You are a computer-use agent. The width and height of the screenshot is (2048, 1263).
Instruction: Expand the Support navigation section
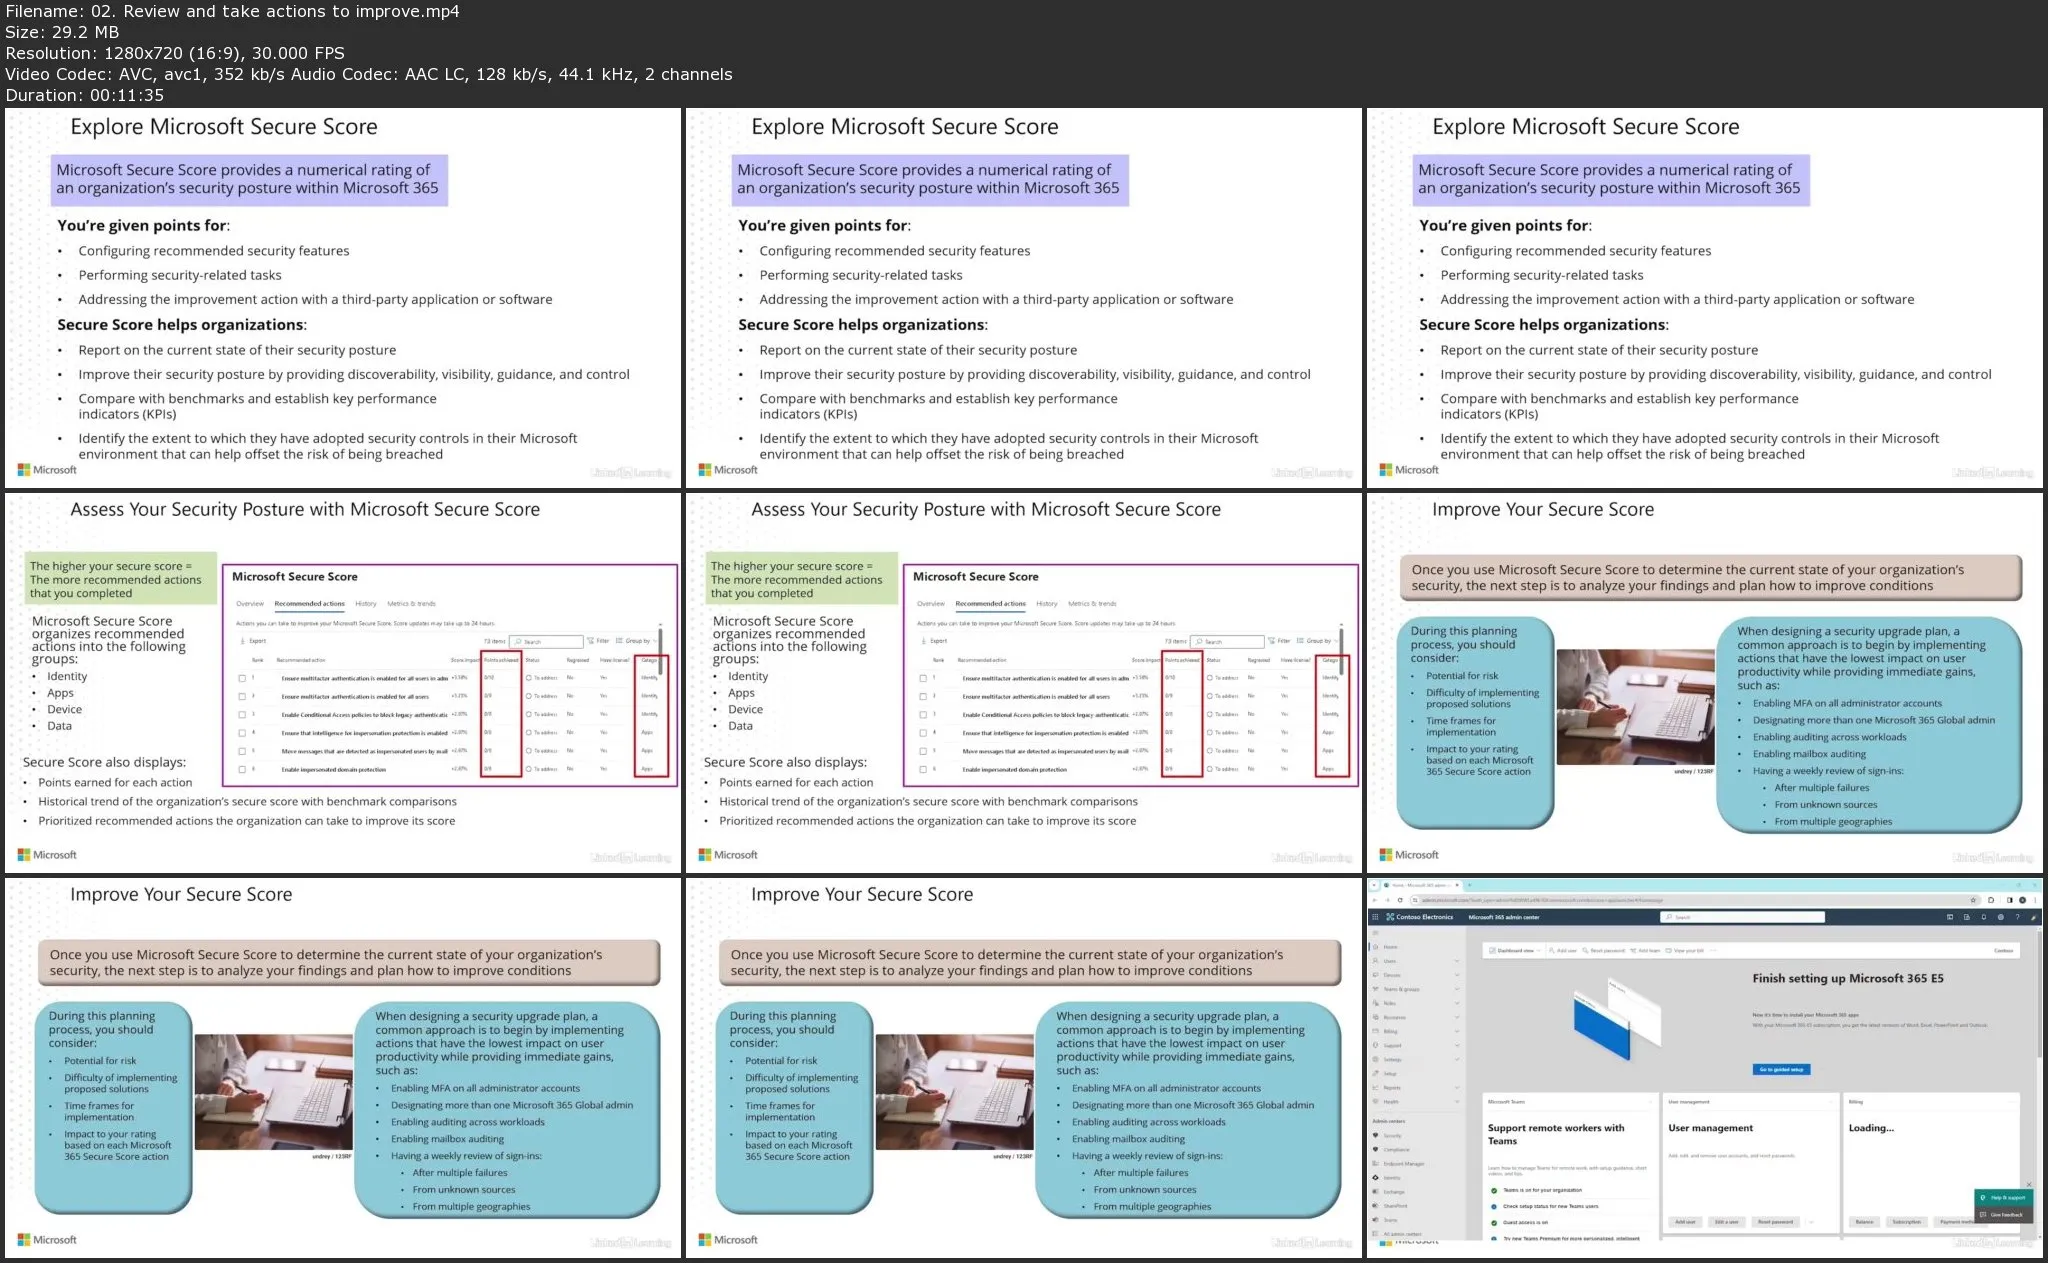[1457, 1045]
